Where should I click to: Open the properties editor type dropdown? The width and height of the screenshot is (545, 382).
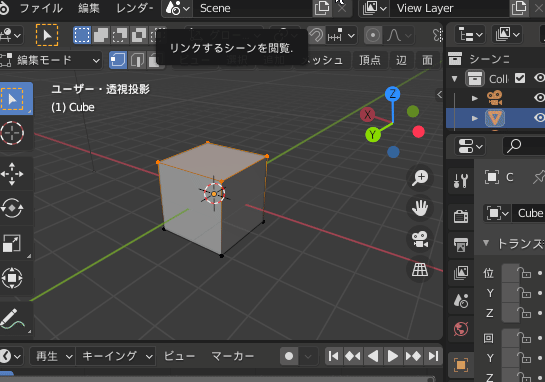(470, 146)
